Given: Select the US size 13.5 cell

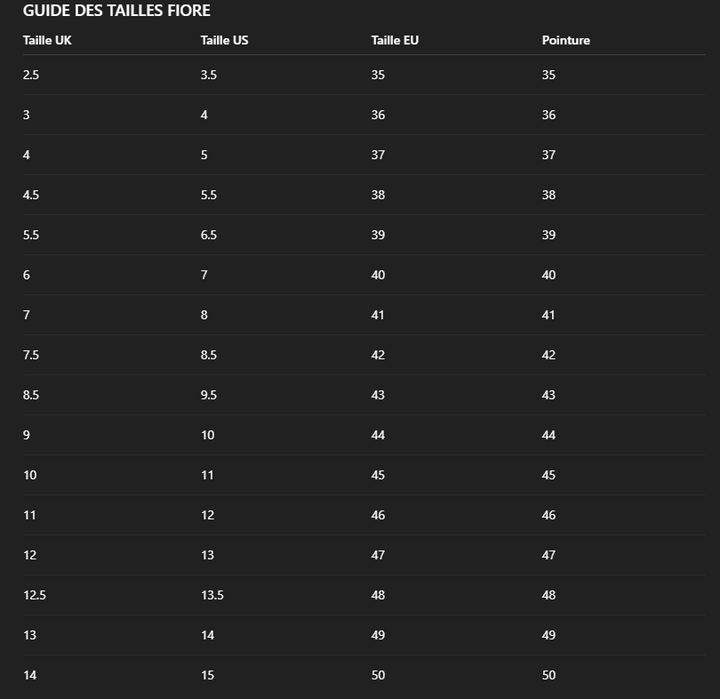Looking at the screenshot, I should (x=212, y=595).
